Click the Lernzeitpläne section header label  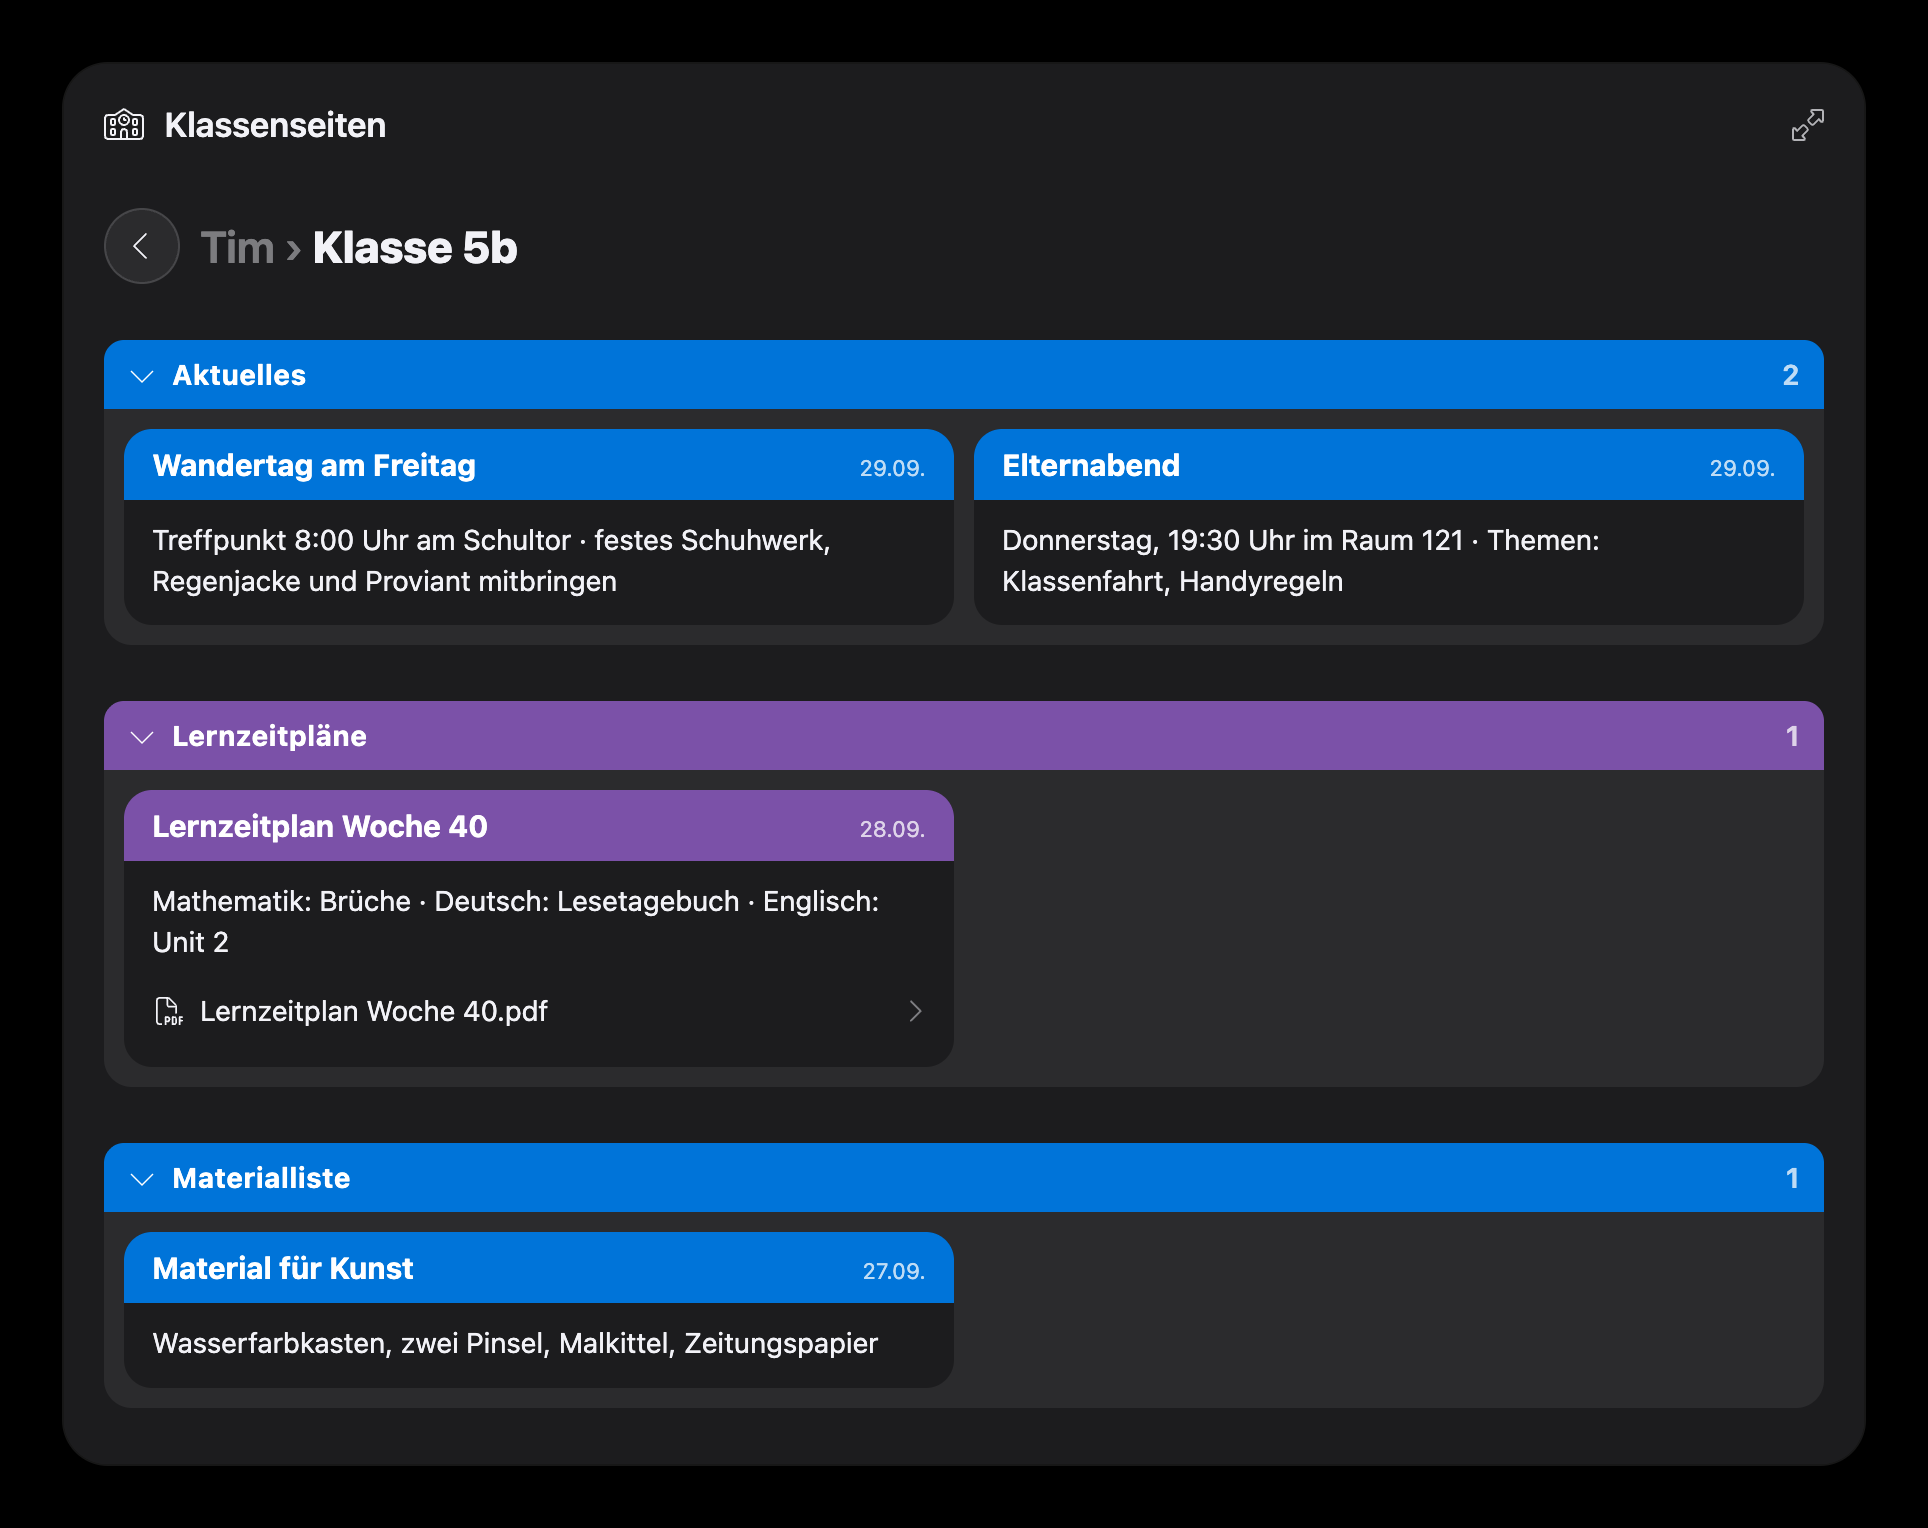pyautogui.click(x=269, y=736)
